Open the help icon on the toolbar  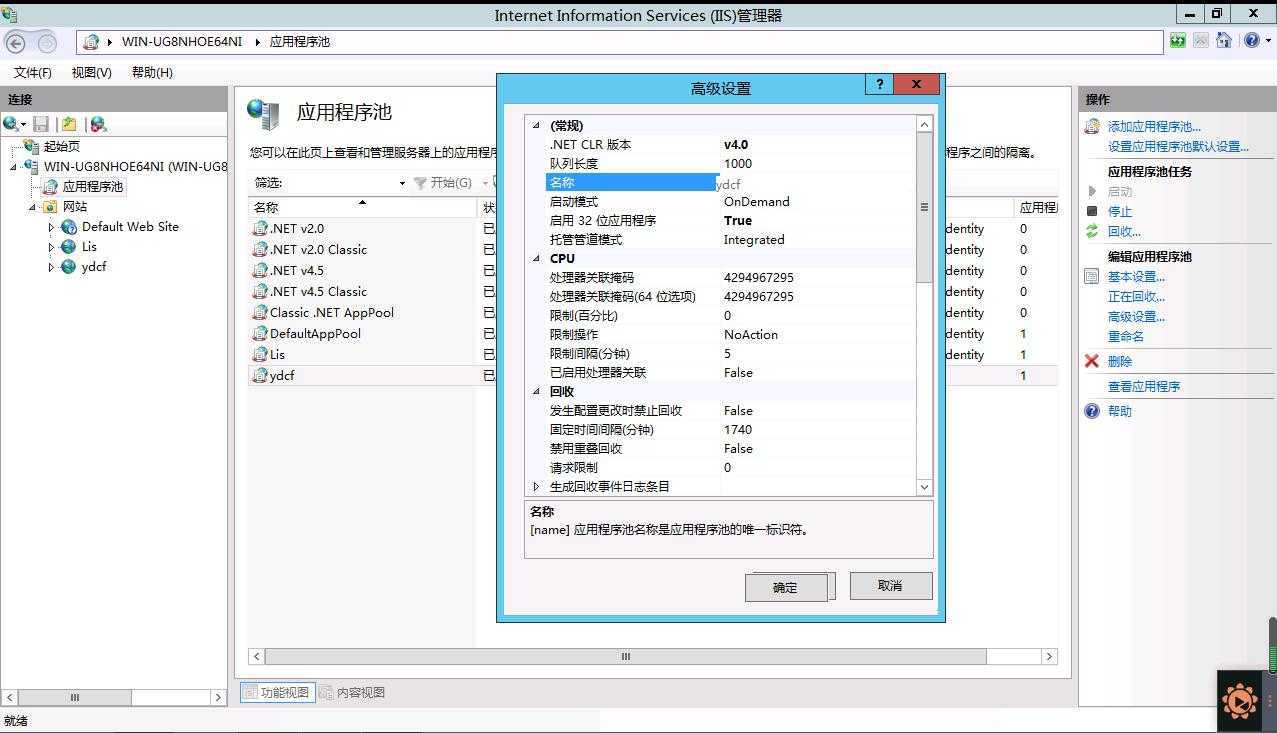1251,40
